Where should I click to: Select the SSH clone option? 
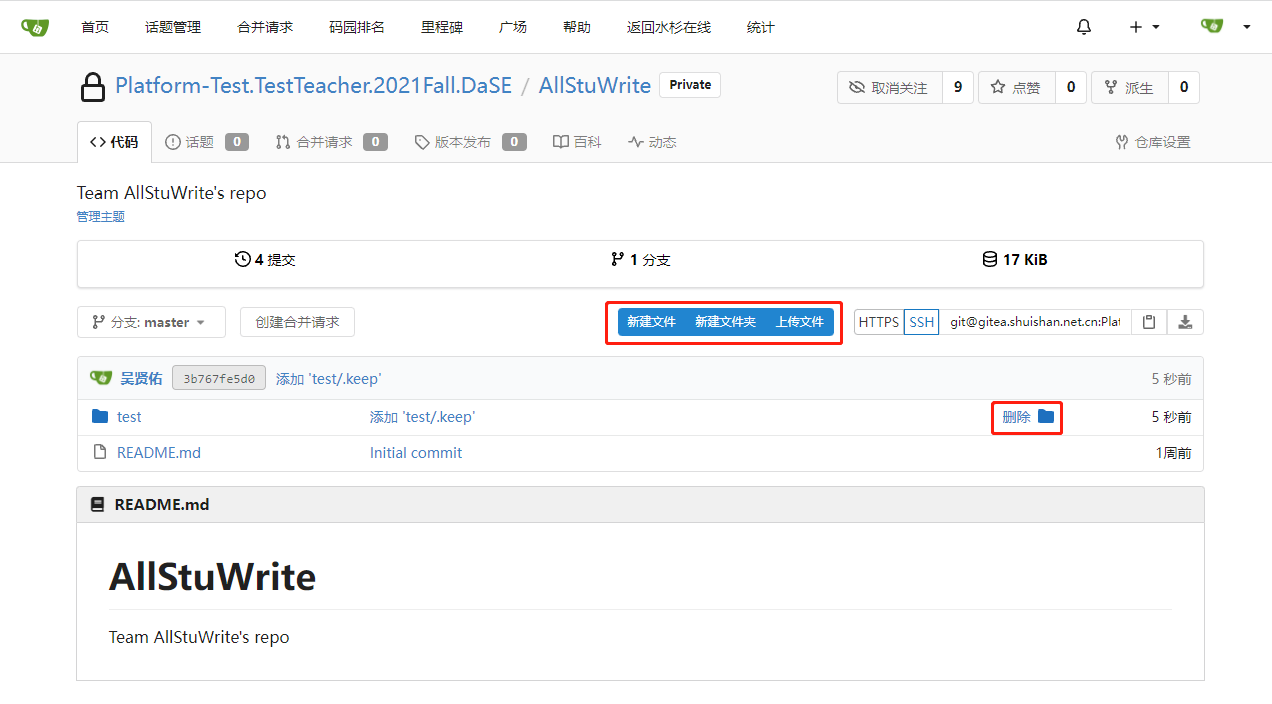point(921,322)
